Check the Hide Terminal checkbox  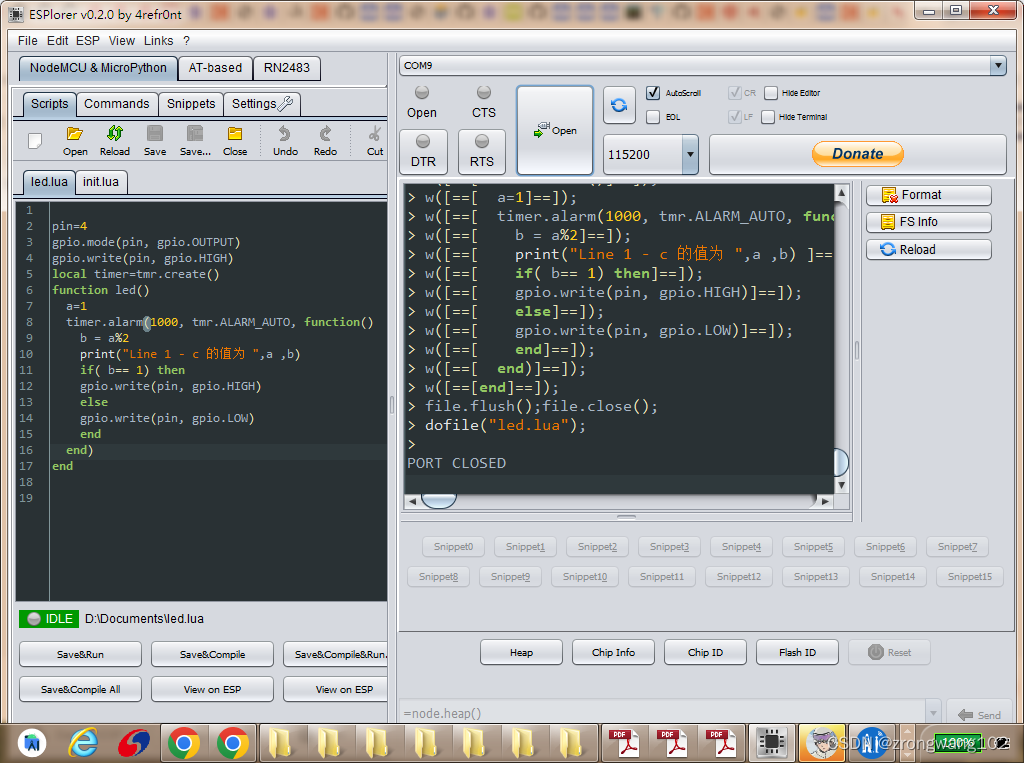click(768, 117)
